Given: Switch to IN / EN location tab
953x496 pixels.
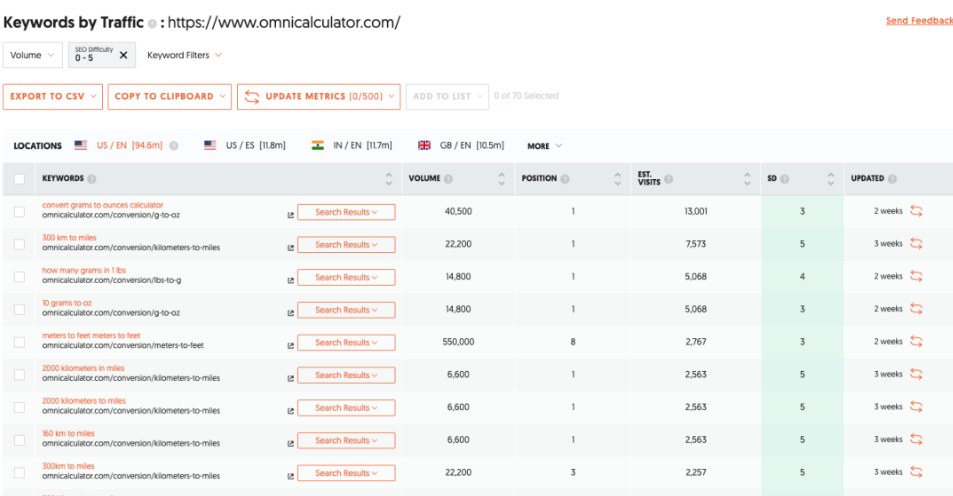Looking at the screenshot, I should tap(352, 145).
